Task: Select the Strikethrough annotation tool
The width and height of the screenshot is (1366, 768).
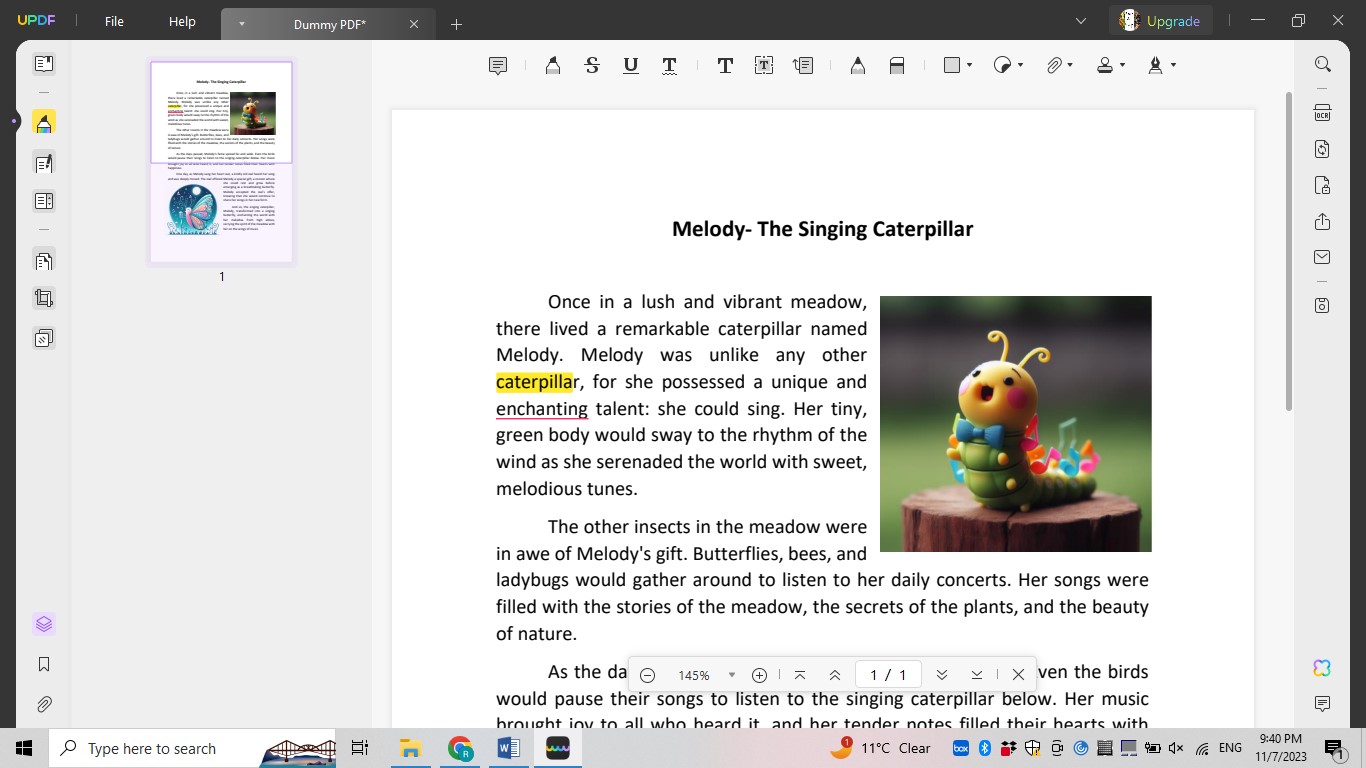Action: click(591, 64)
